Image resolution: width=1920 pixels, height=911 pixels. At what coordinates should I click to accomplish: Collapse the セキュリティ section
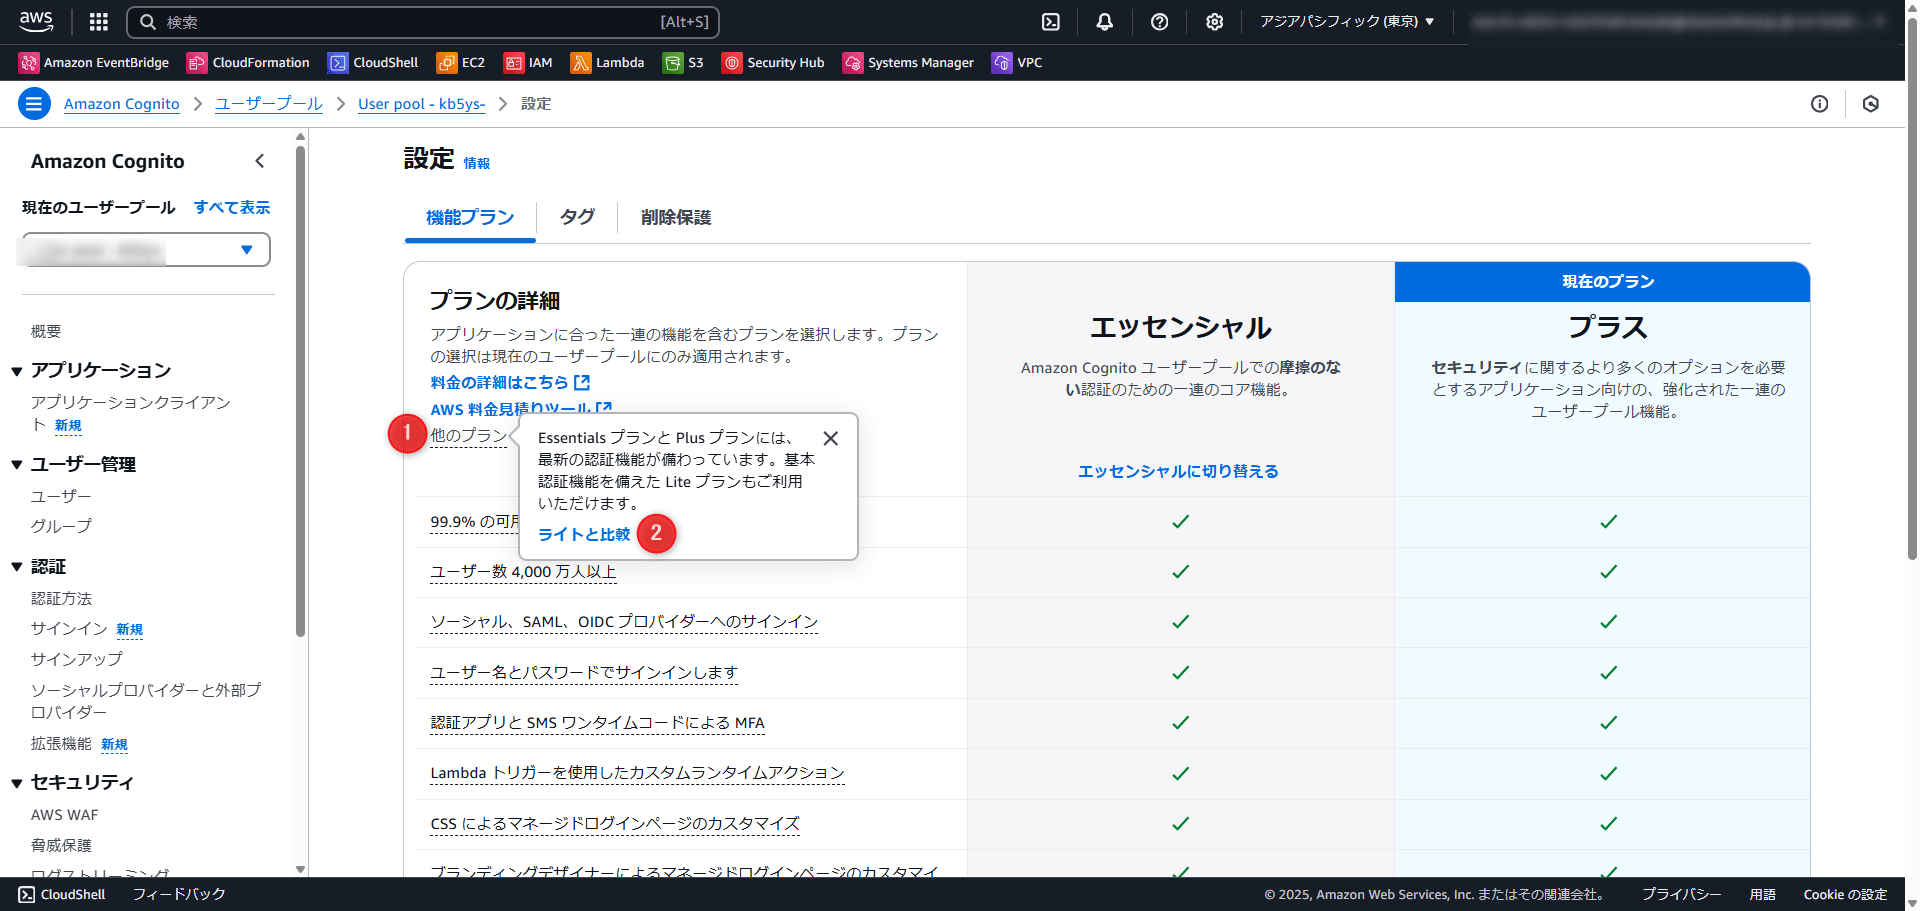17,783
